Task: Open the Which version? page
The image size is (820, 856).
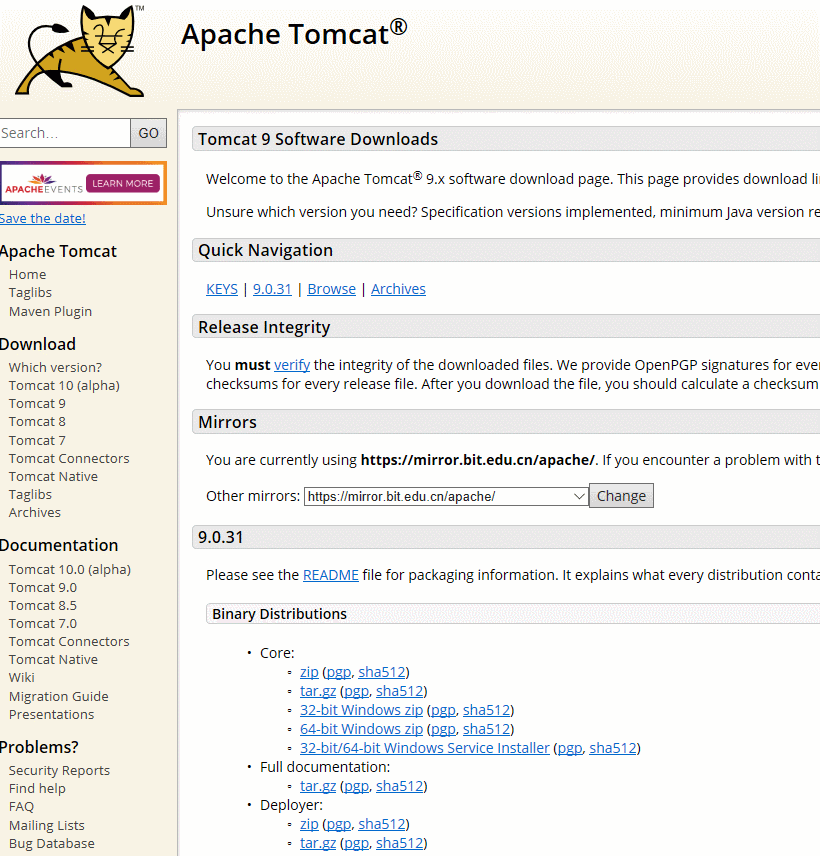Action: 55,367
